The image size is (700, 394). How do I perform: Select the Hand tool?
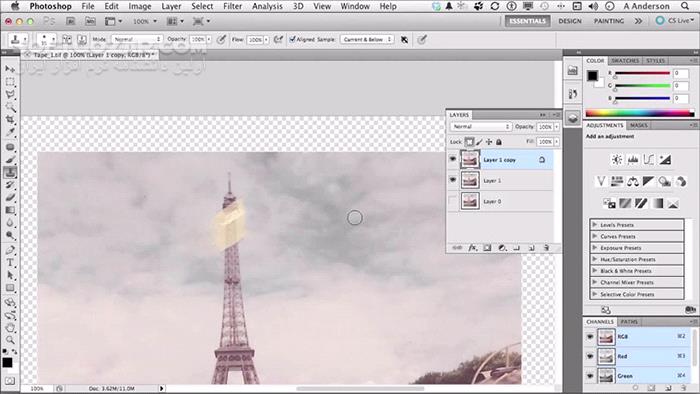(10, 328)
